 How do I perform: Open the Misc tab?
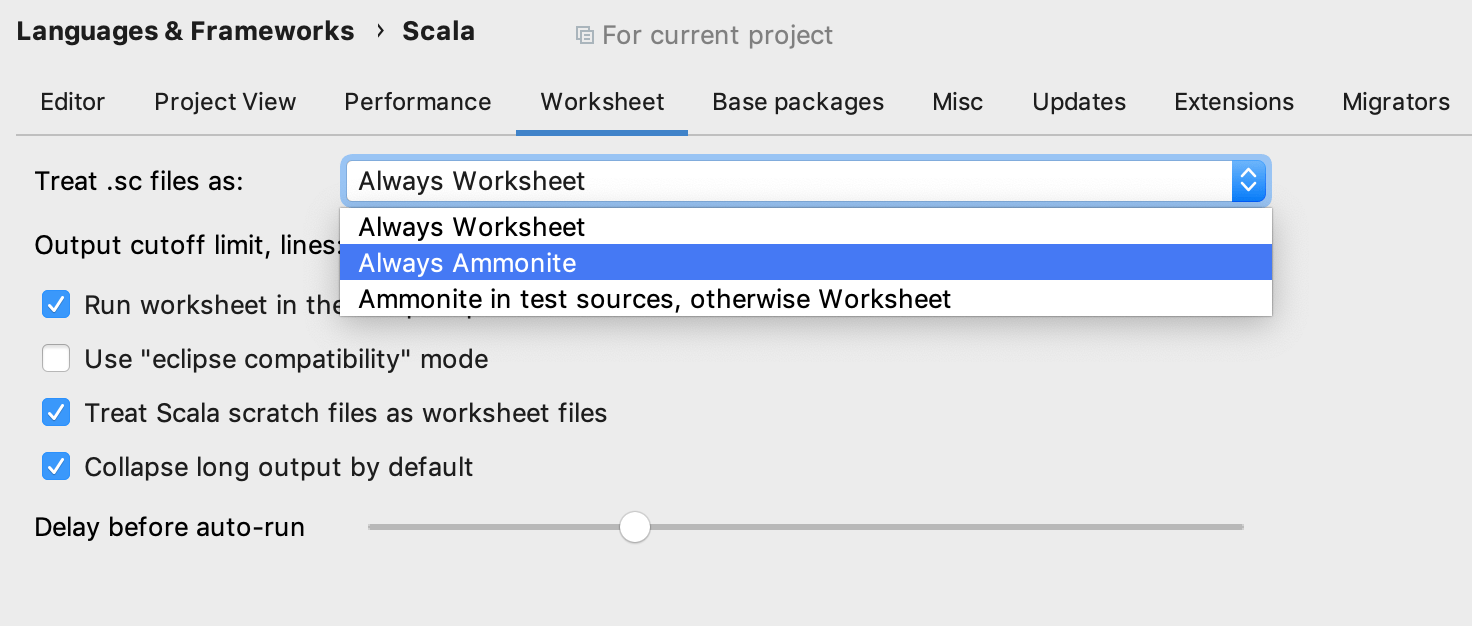click(957, 102)
